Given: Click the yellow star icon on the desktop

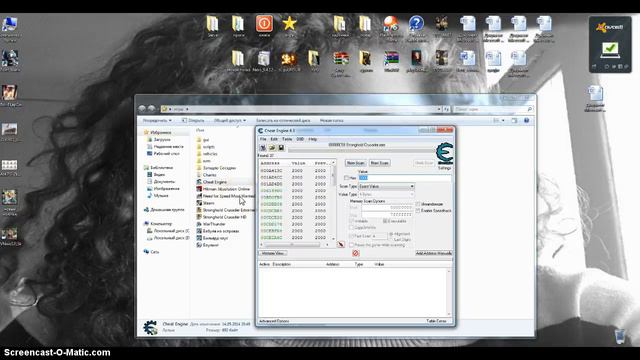Looking at the screenshot, I should [x=289, y=24].
